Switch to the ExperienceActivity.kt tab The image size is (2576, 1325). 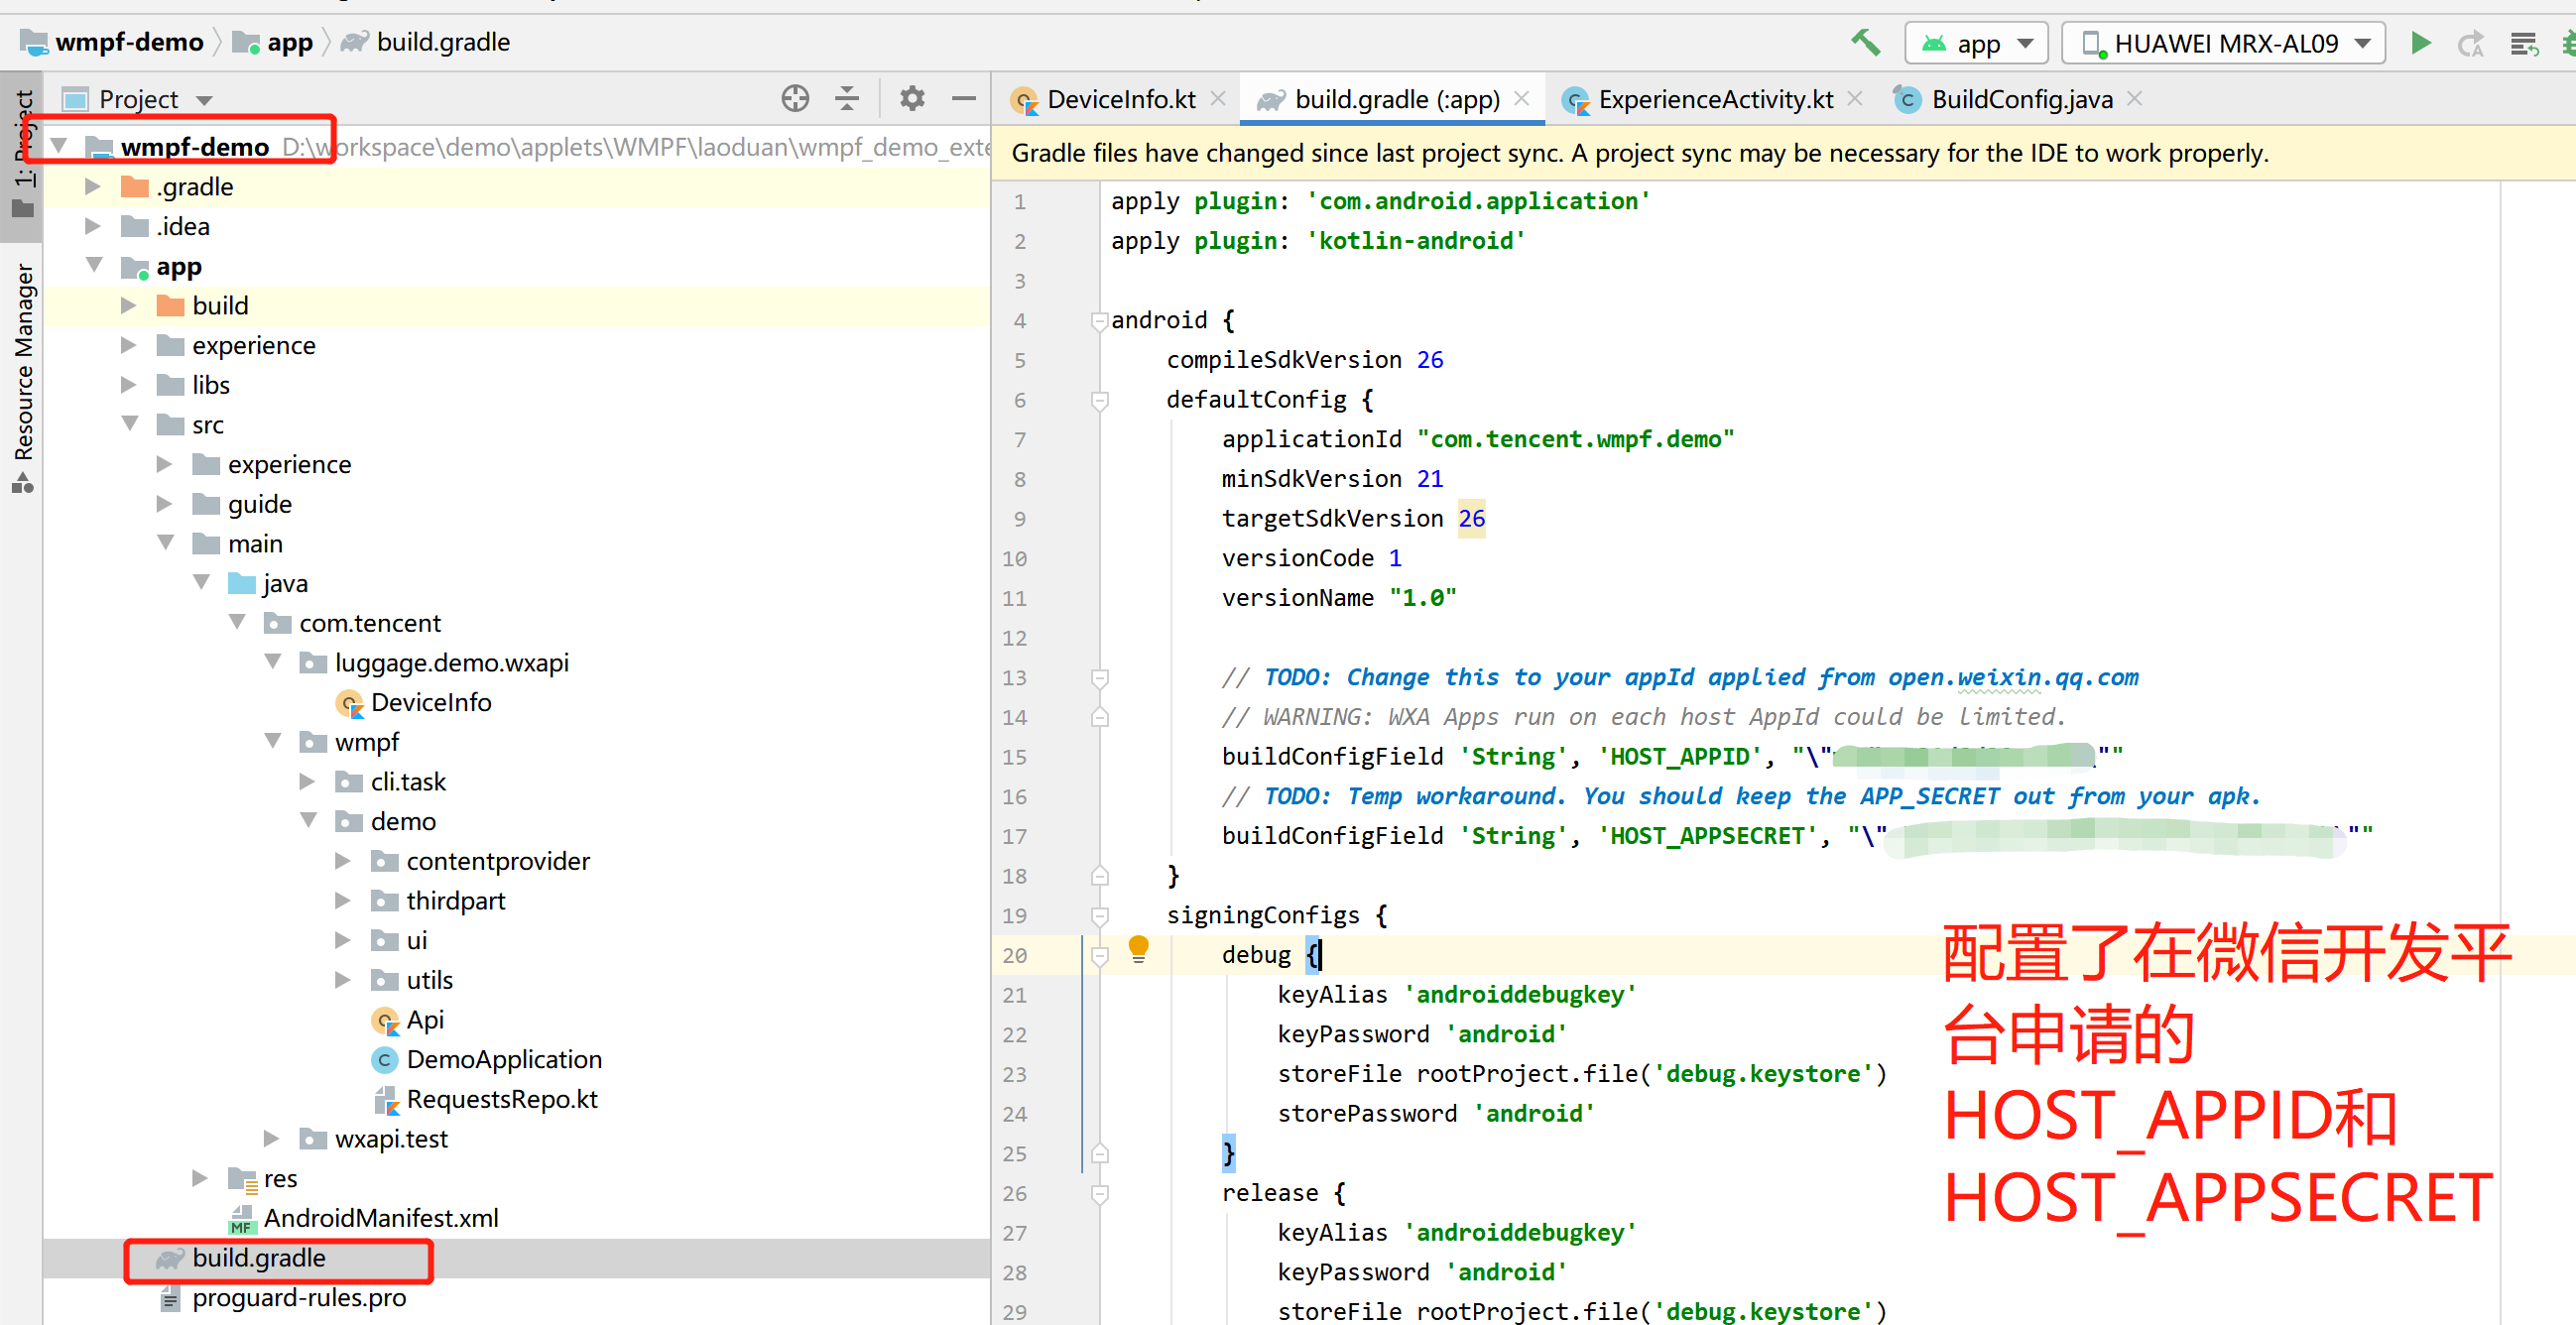point(1714,99)
